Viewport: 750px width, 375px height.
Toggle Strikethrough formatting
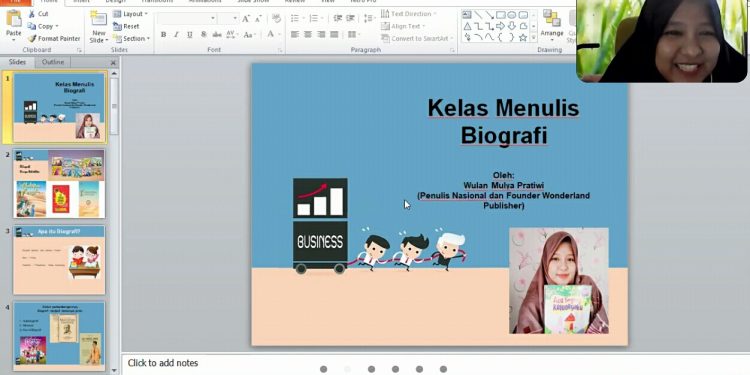coord(217,34)
